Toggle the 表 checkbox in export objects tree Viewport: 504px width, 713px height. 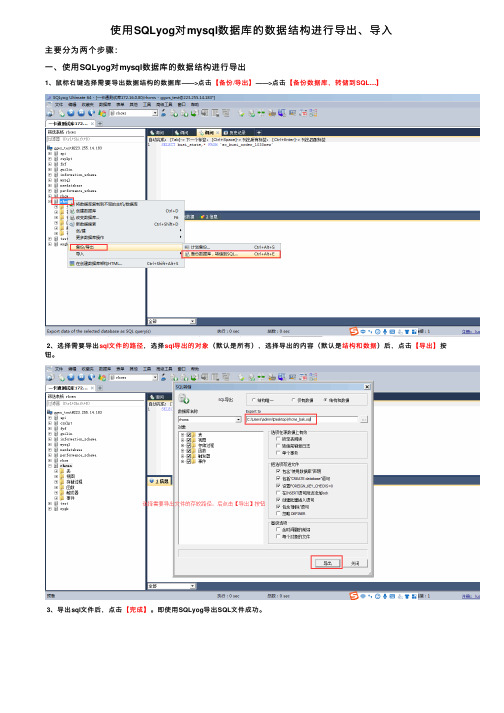[188, 435]
